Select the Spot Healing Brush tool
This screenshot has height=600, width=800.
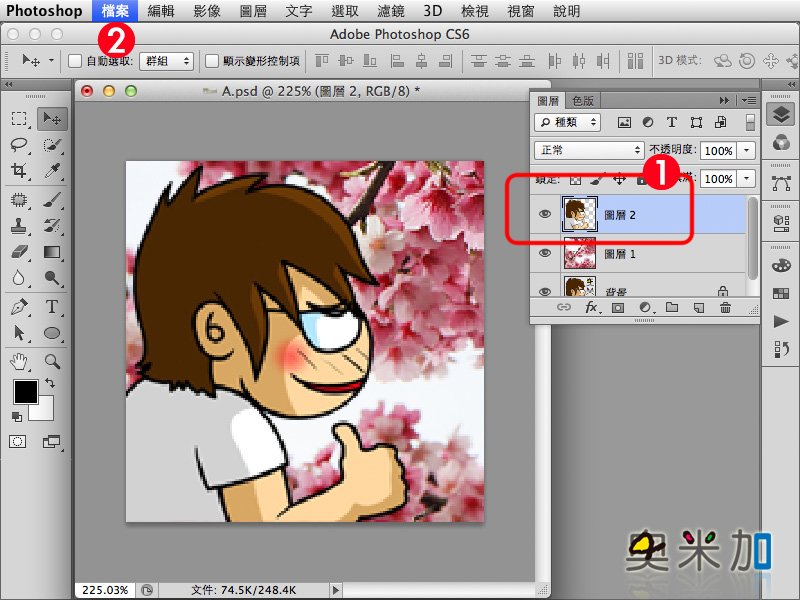(19, 199)
